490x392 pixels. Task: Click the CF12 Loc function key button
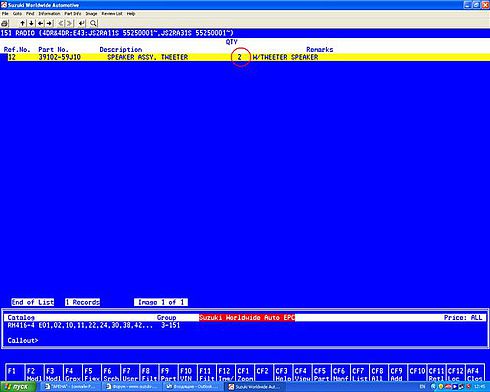456,374
